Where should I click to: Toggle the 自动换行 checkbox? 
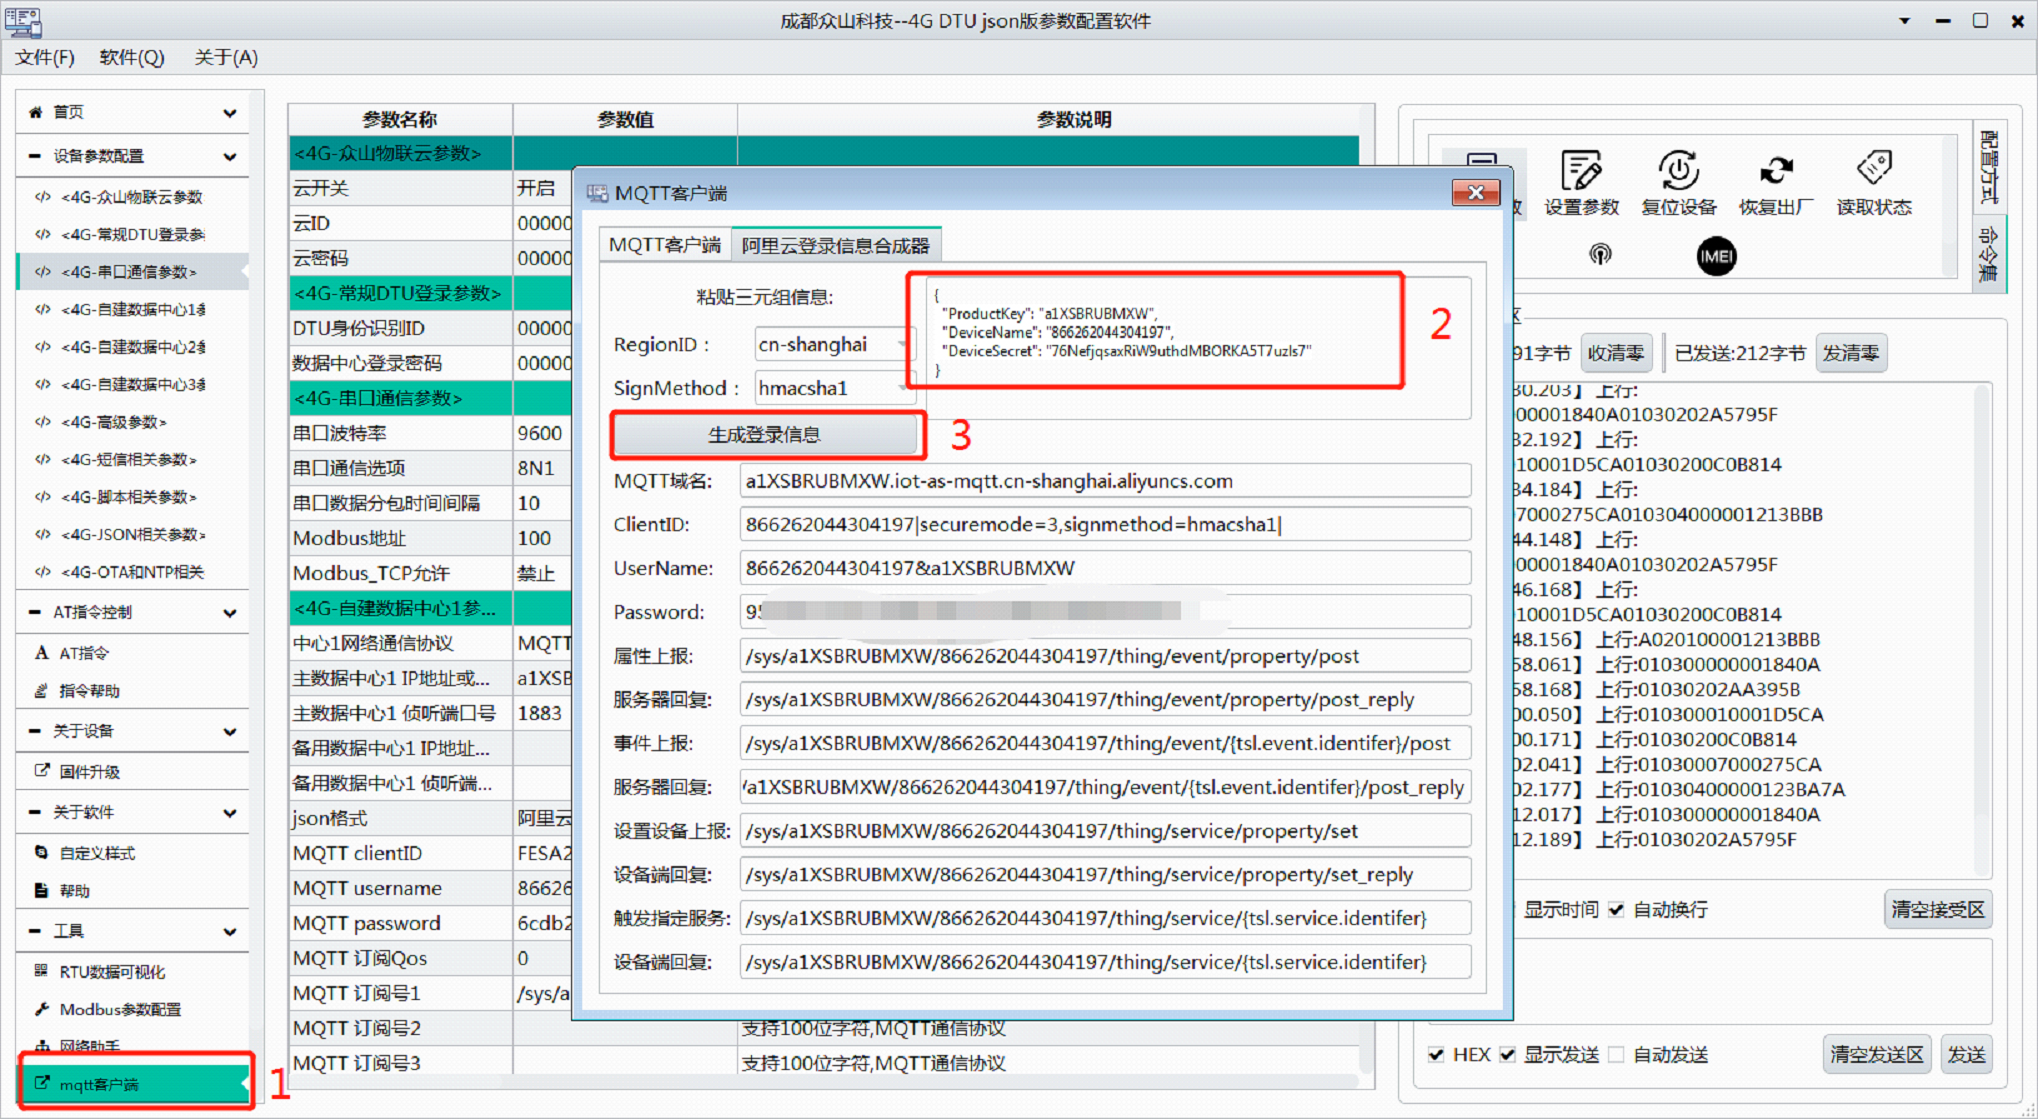[x=1616, y=909]
